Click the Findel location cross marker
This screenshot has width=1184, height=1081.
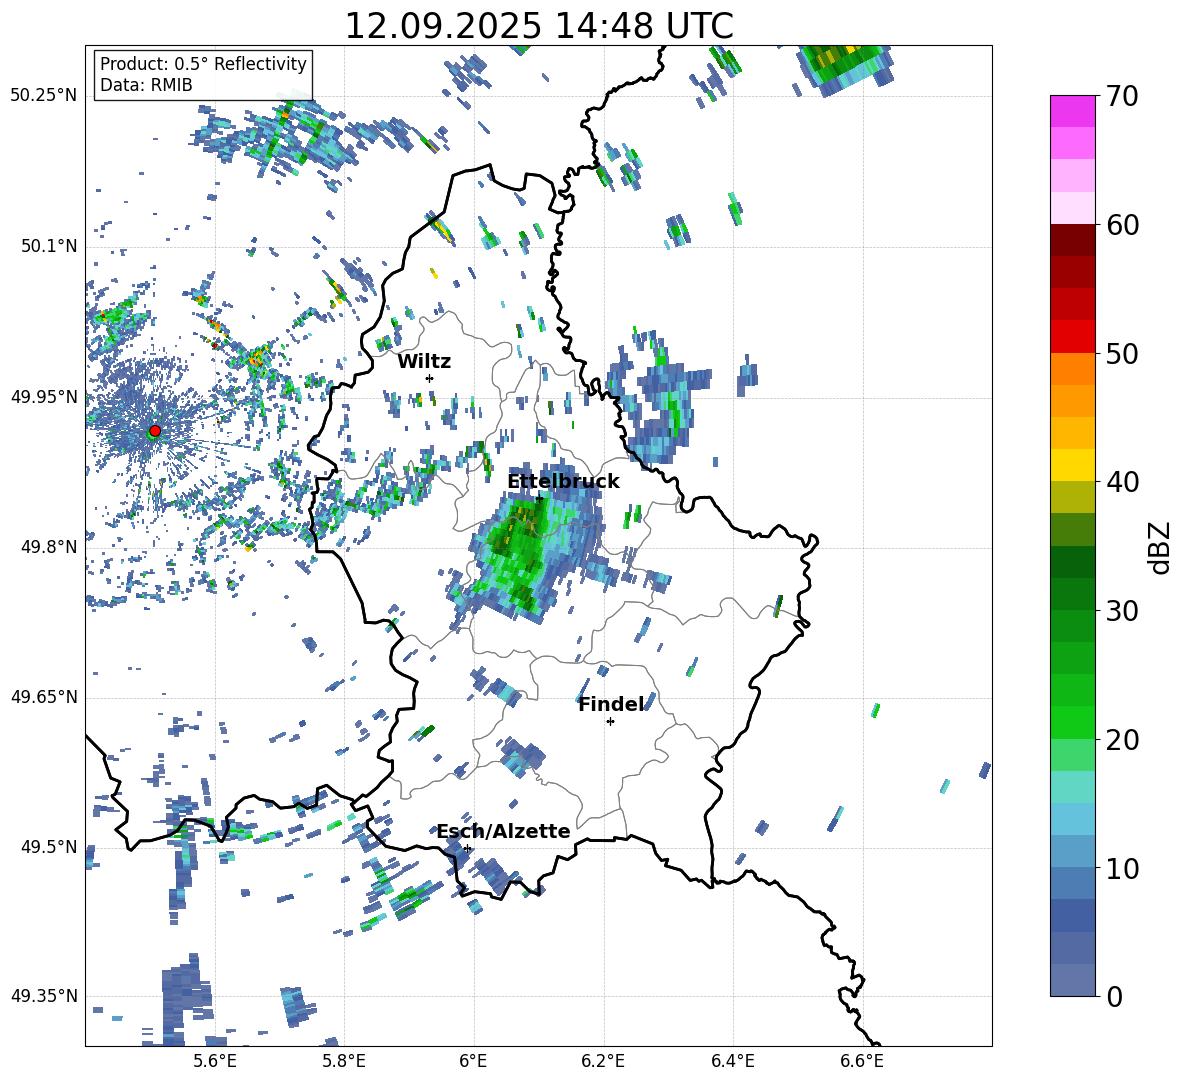pos(610,722)
